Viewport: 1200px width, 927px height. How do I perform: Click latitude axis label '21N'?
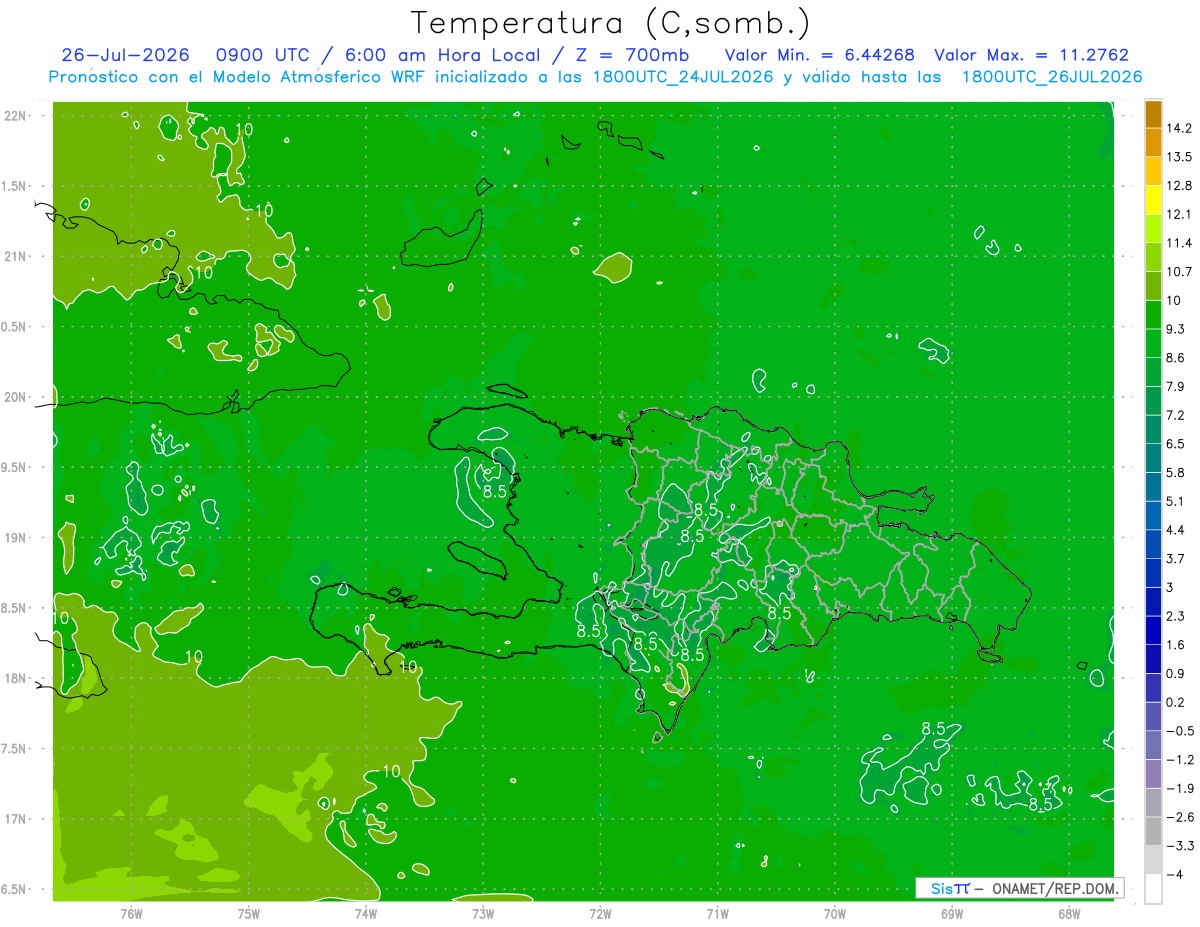tap(15, 256)
